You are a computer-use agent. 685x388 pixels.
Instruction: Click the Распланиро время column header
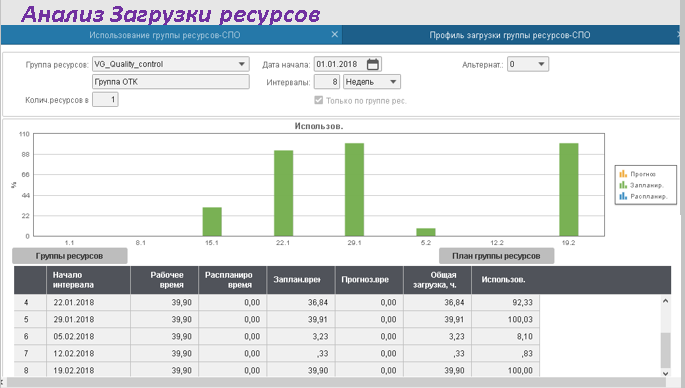point(232,280)
